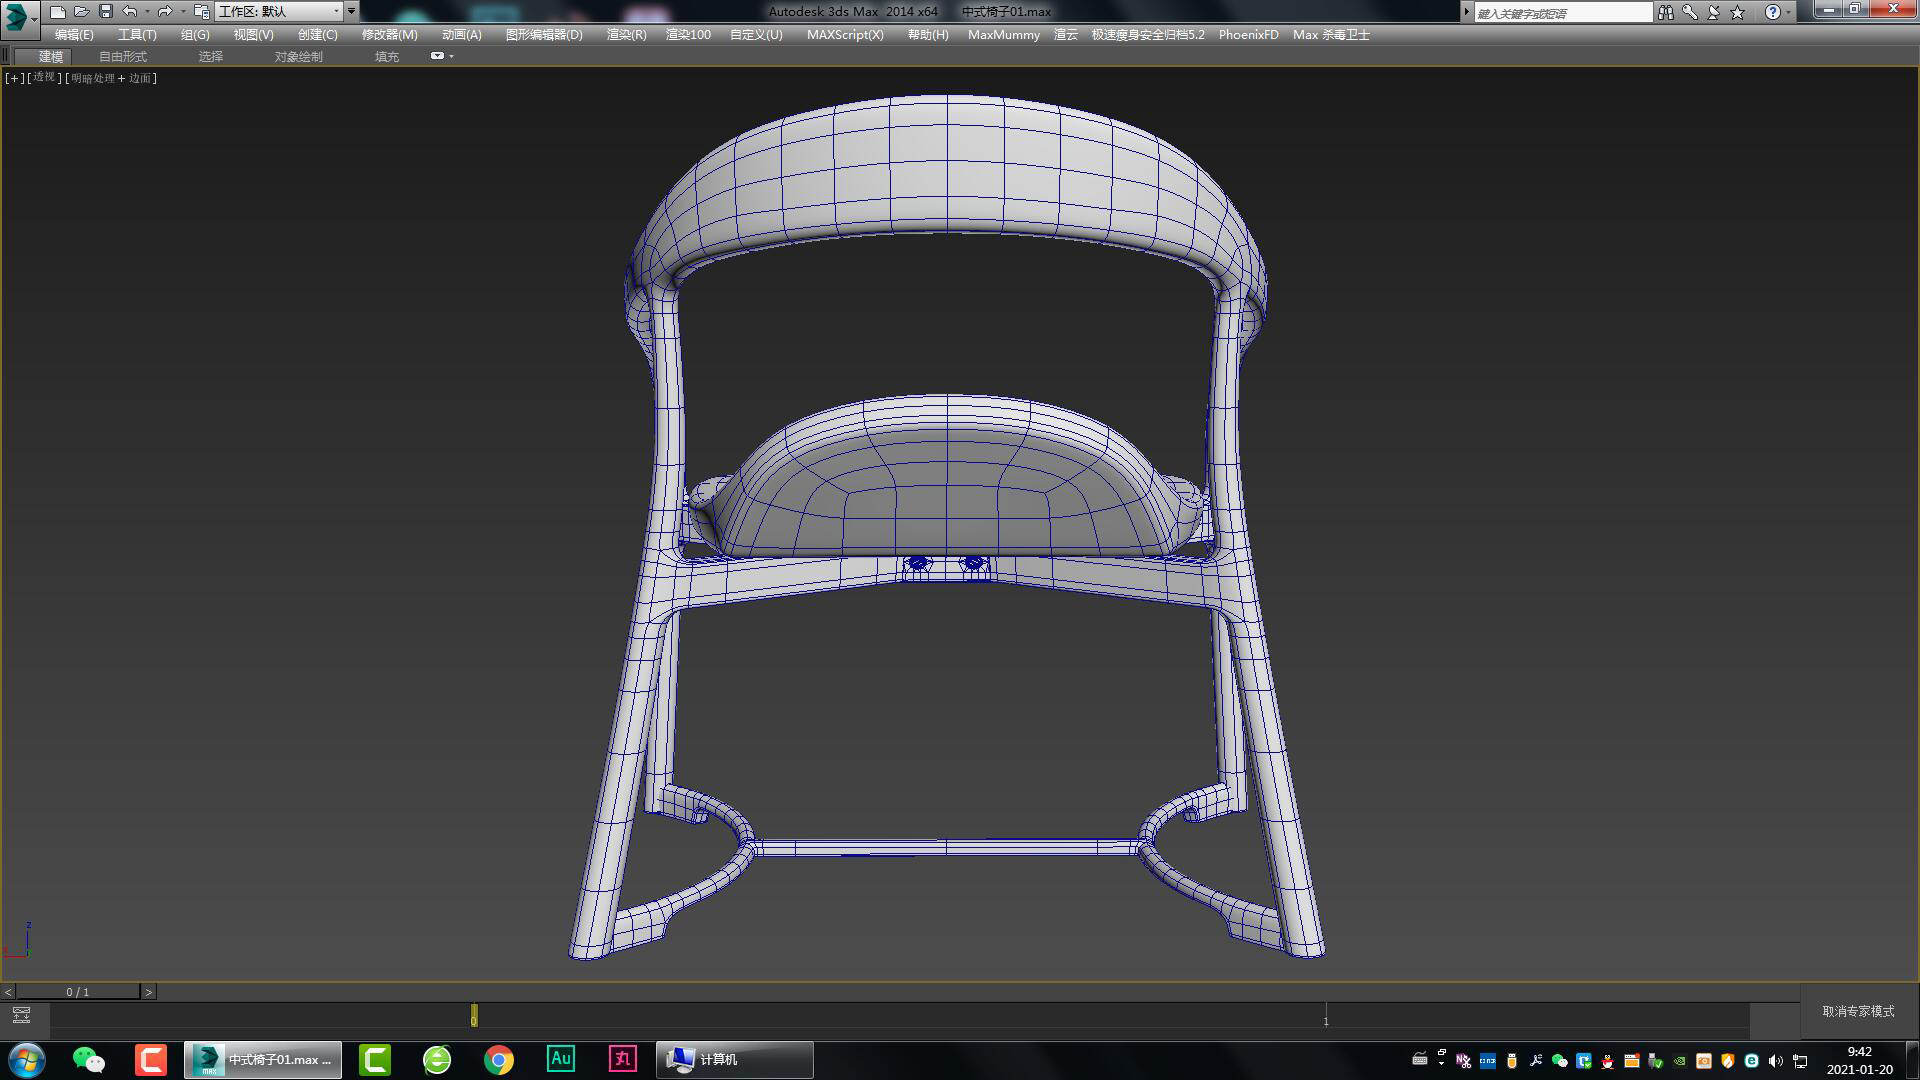Create a new scene with the New icon
1920x1080 pixels.
[x=60, y=11]
